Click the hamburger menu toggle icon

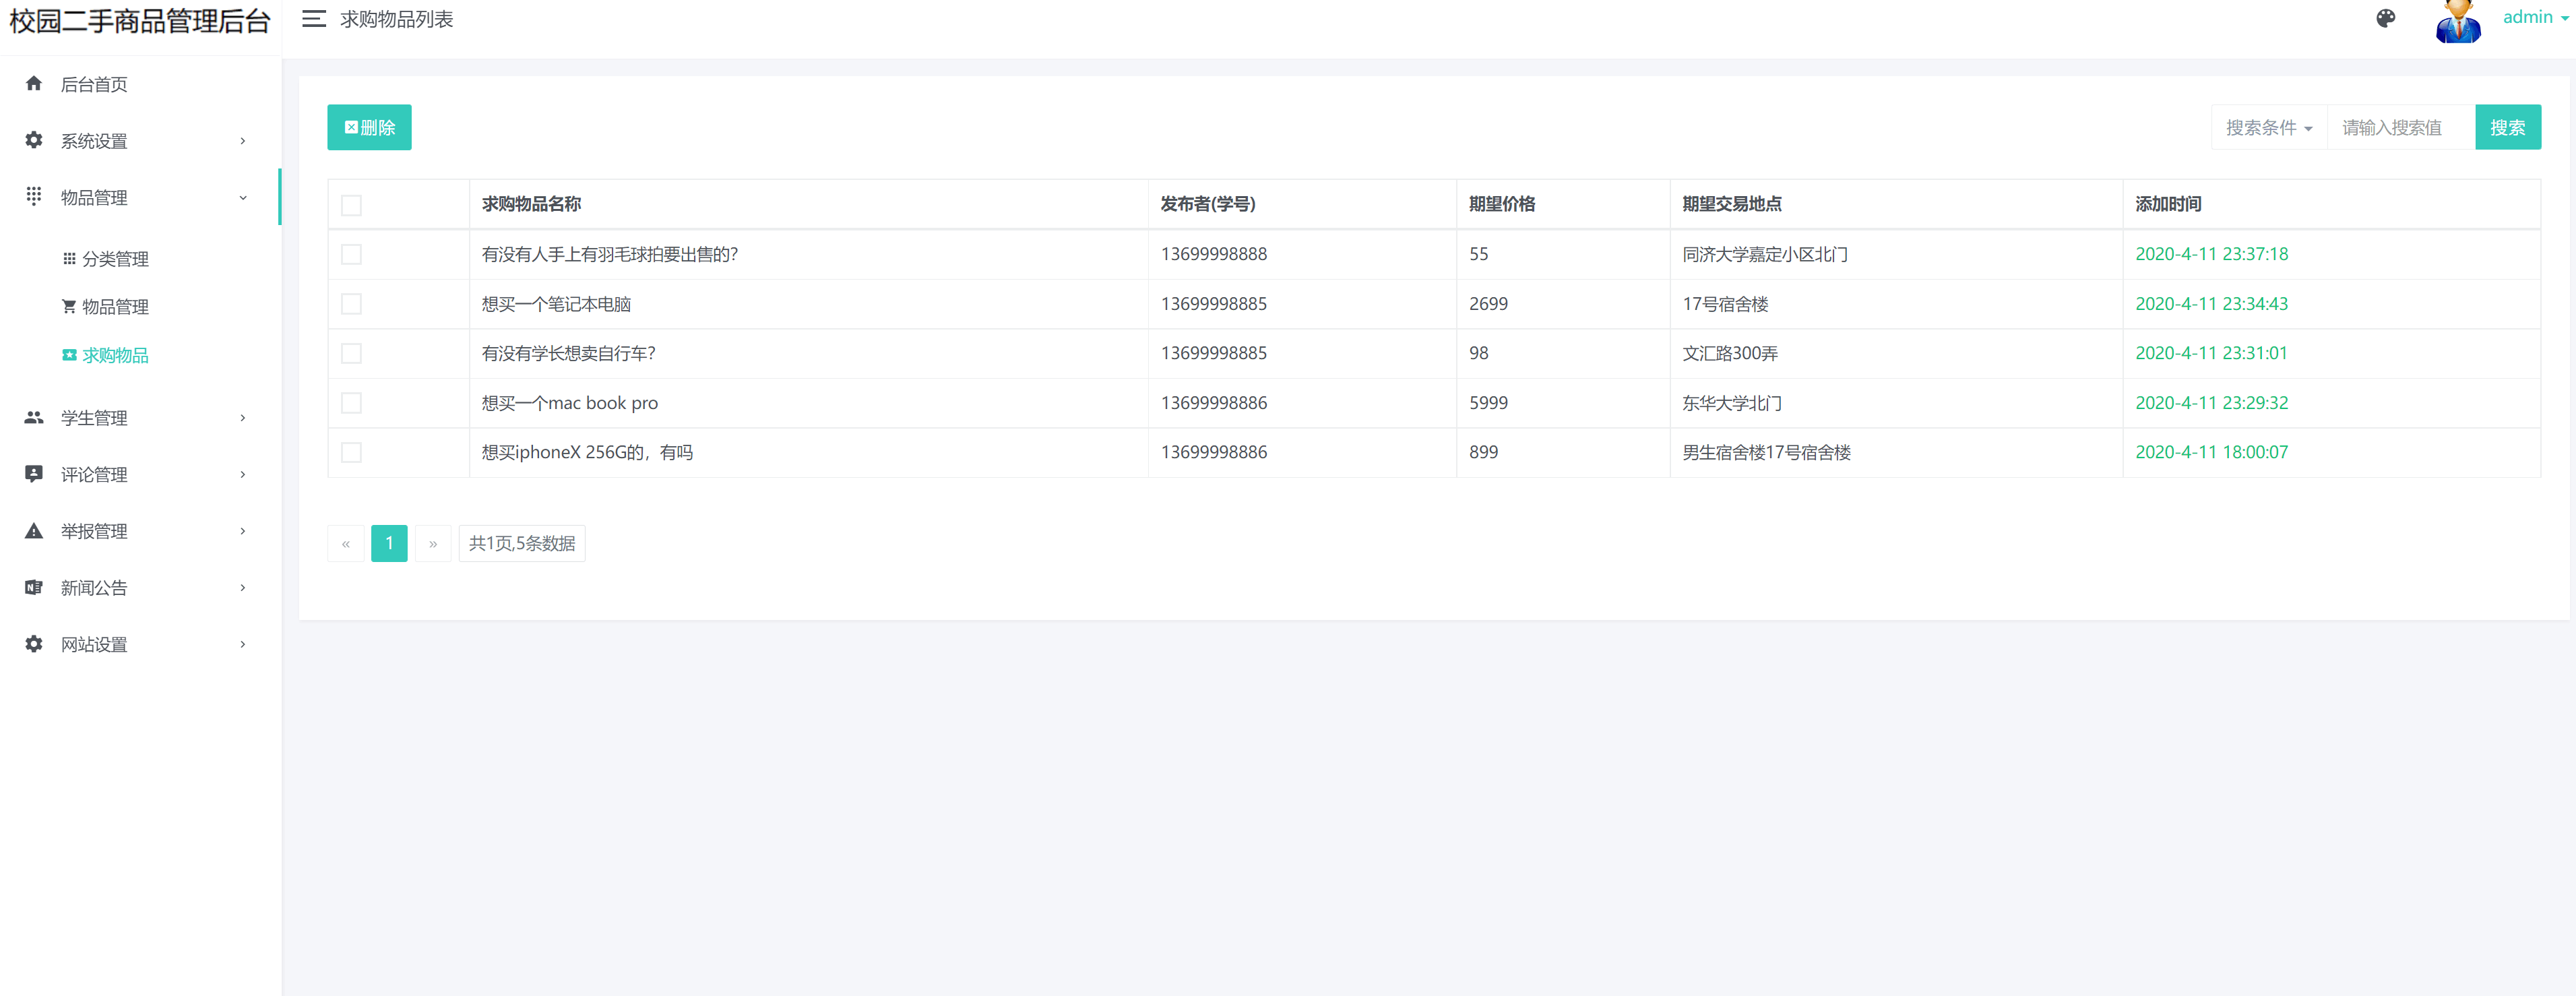(314, 19)
